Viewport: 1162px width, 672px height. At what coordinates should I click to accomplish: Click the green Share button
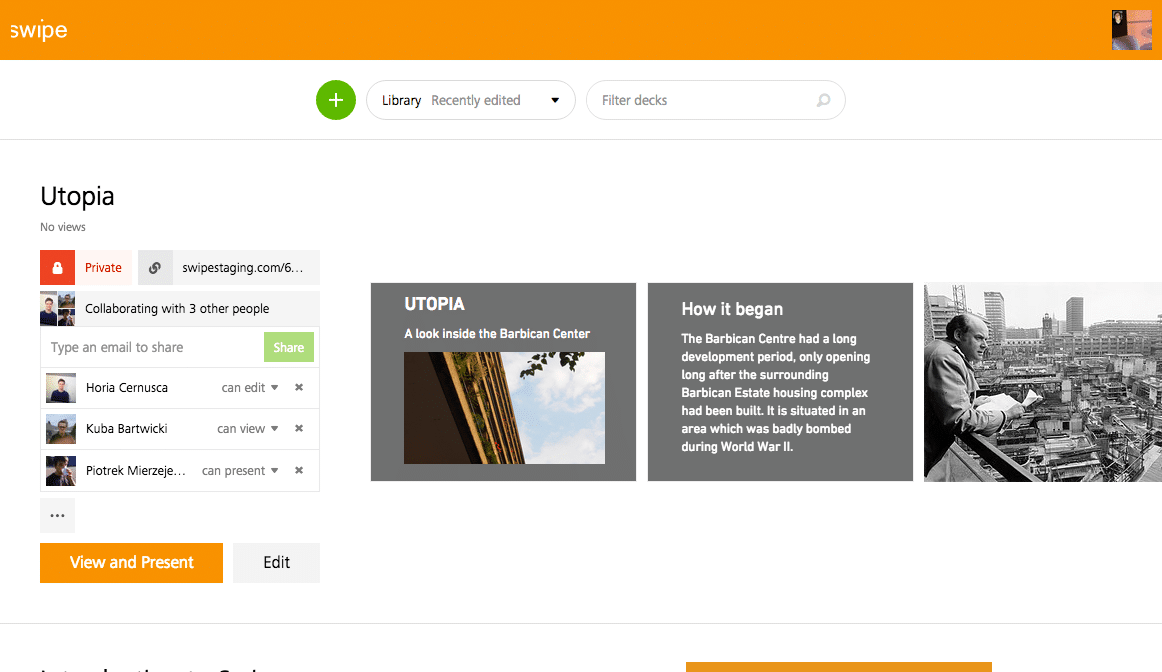(x=288, y=347)
